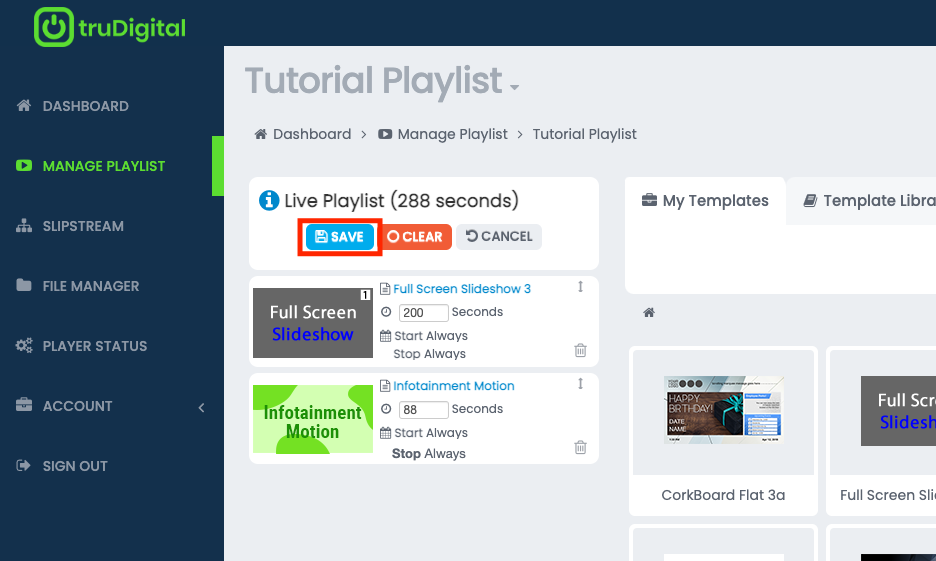This screenshot has height=561, width=936.
Task: Click the Manage Playlist play icon in sidebar
Action: click(x=24, y=165)
